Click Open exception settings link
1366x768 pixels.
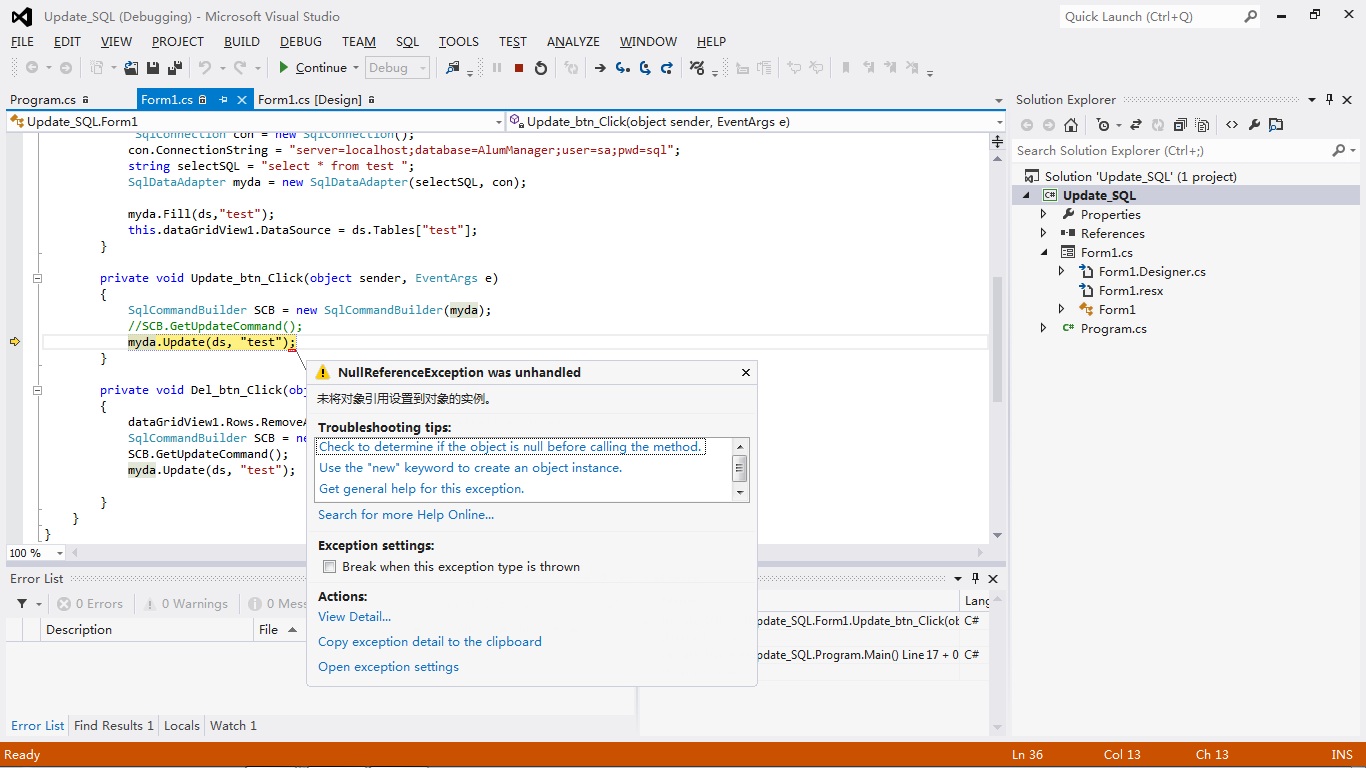388,667
